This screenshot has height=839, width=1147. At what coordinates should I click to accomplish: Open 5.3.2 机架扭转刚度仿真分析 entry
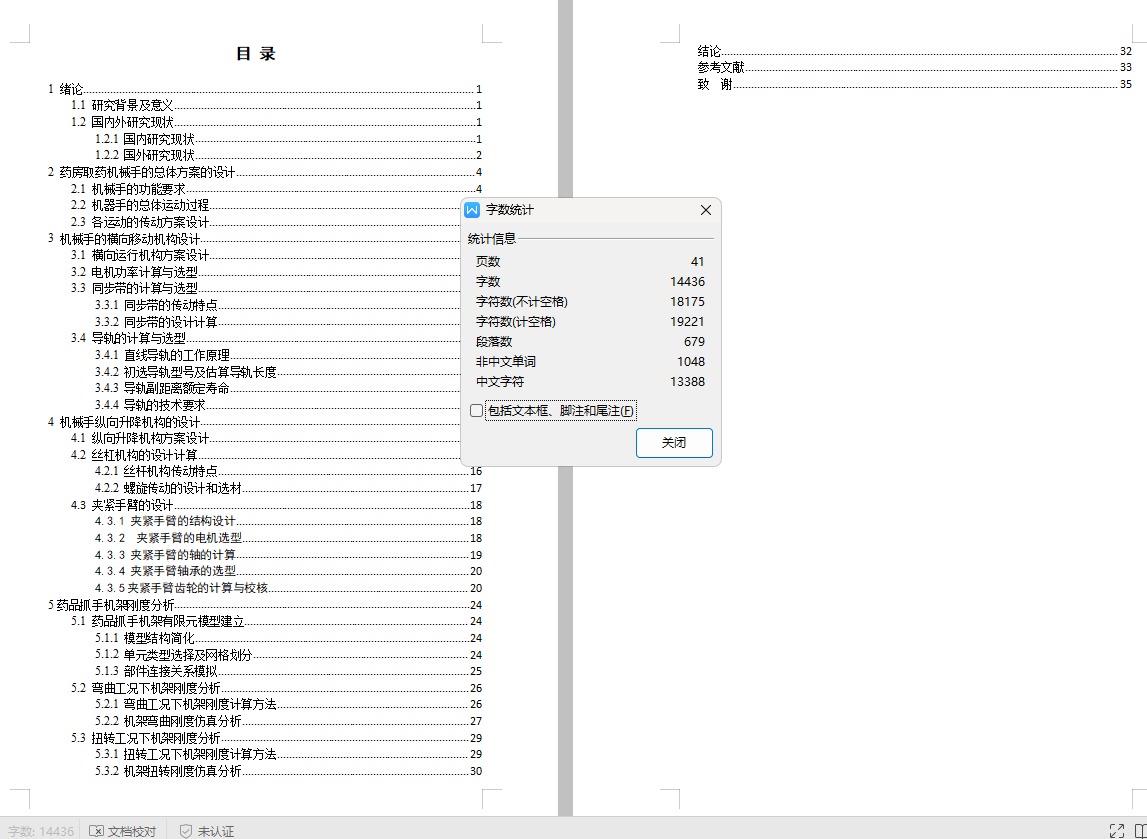pos(169,770)
